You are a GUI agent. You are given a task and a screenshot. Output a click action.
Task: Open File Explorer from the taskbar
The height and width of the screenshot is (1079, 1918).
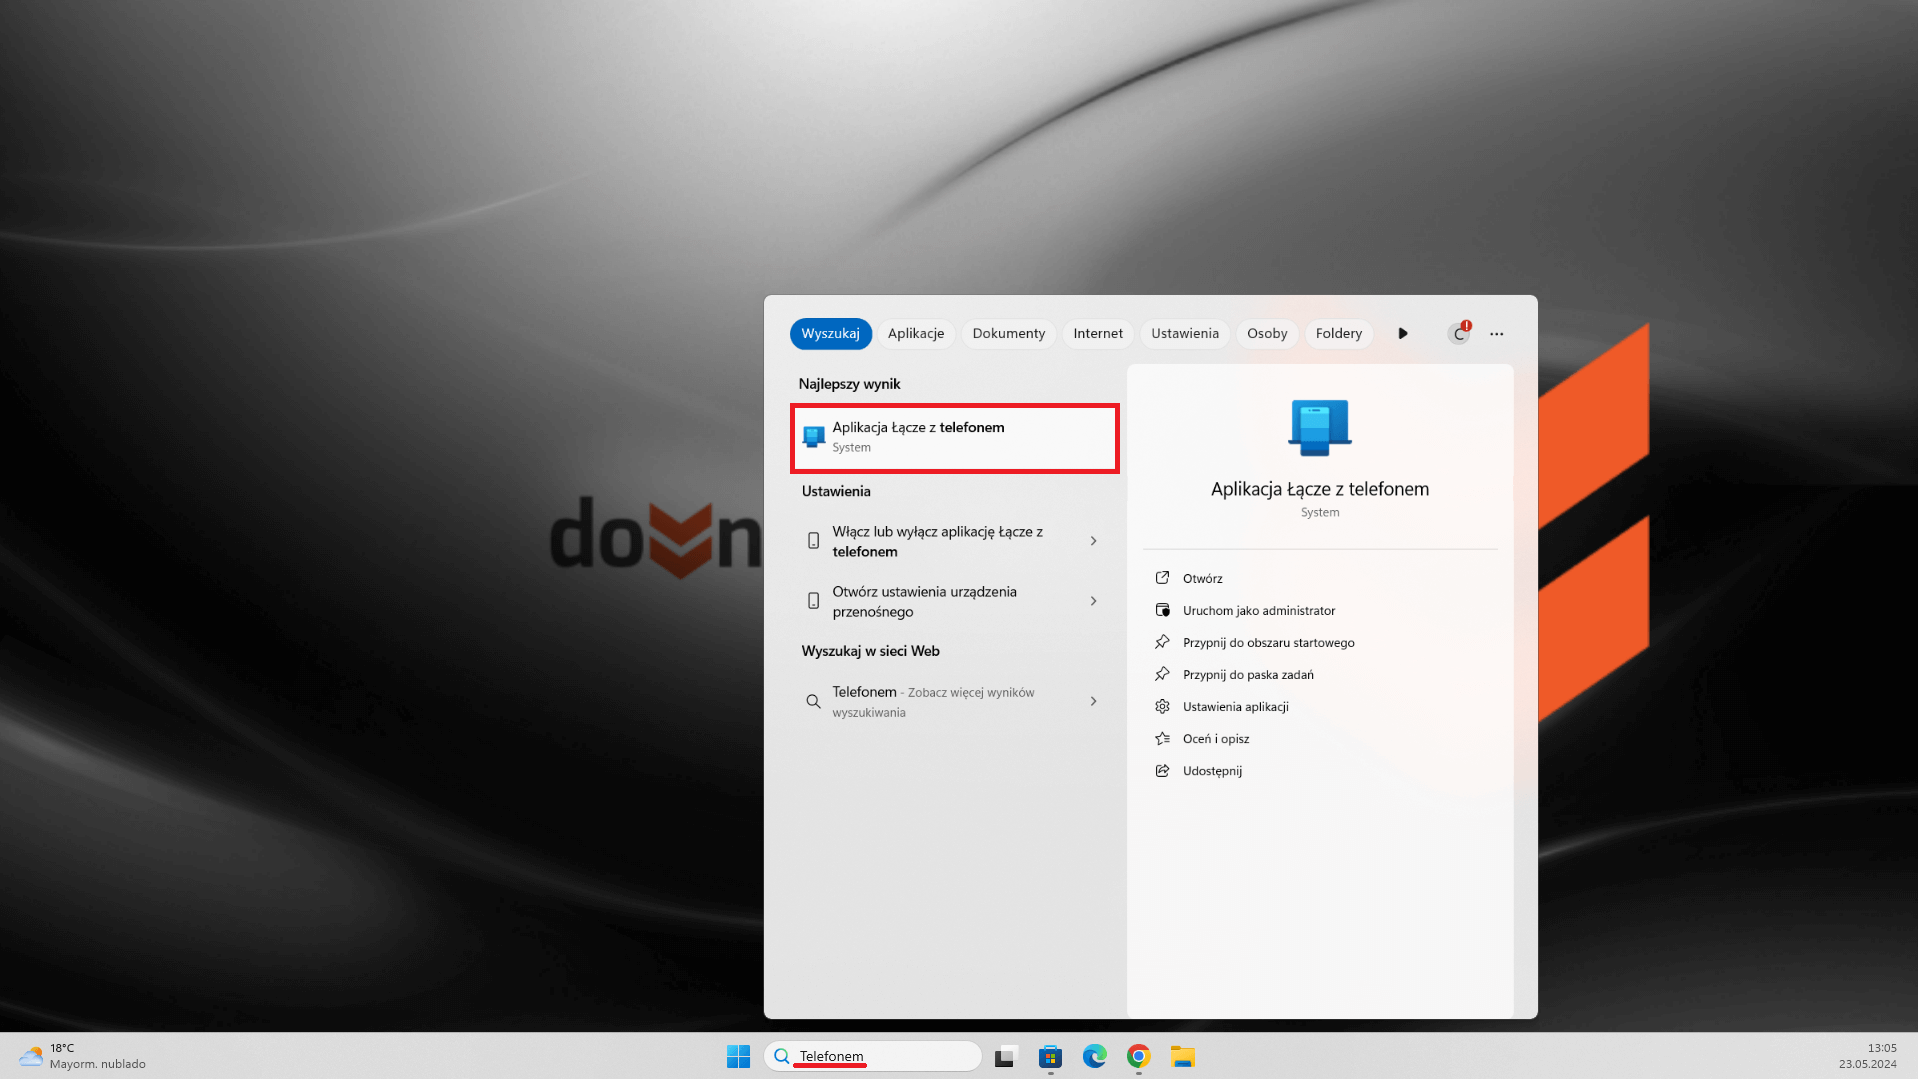tap(1183, 1056)
